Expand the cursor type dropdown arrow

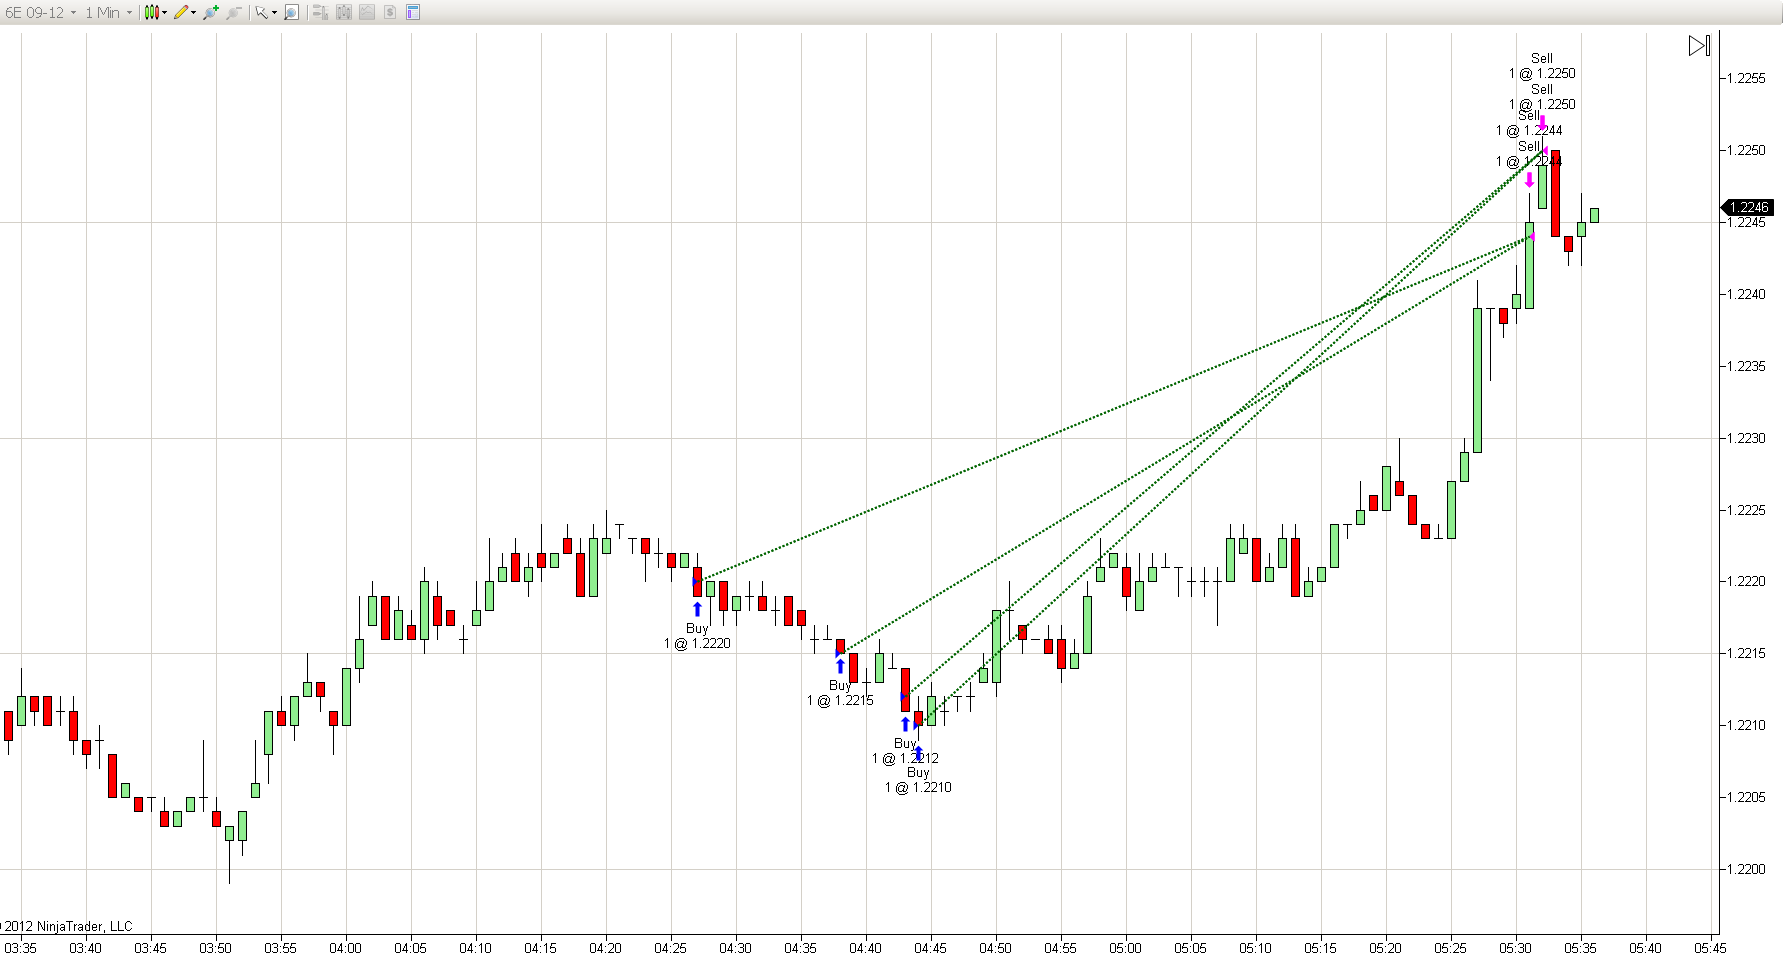274,13
